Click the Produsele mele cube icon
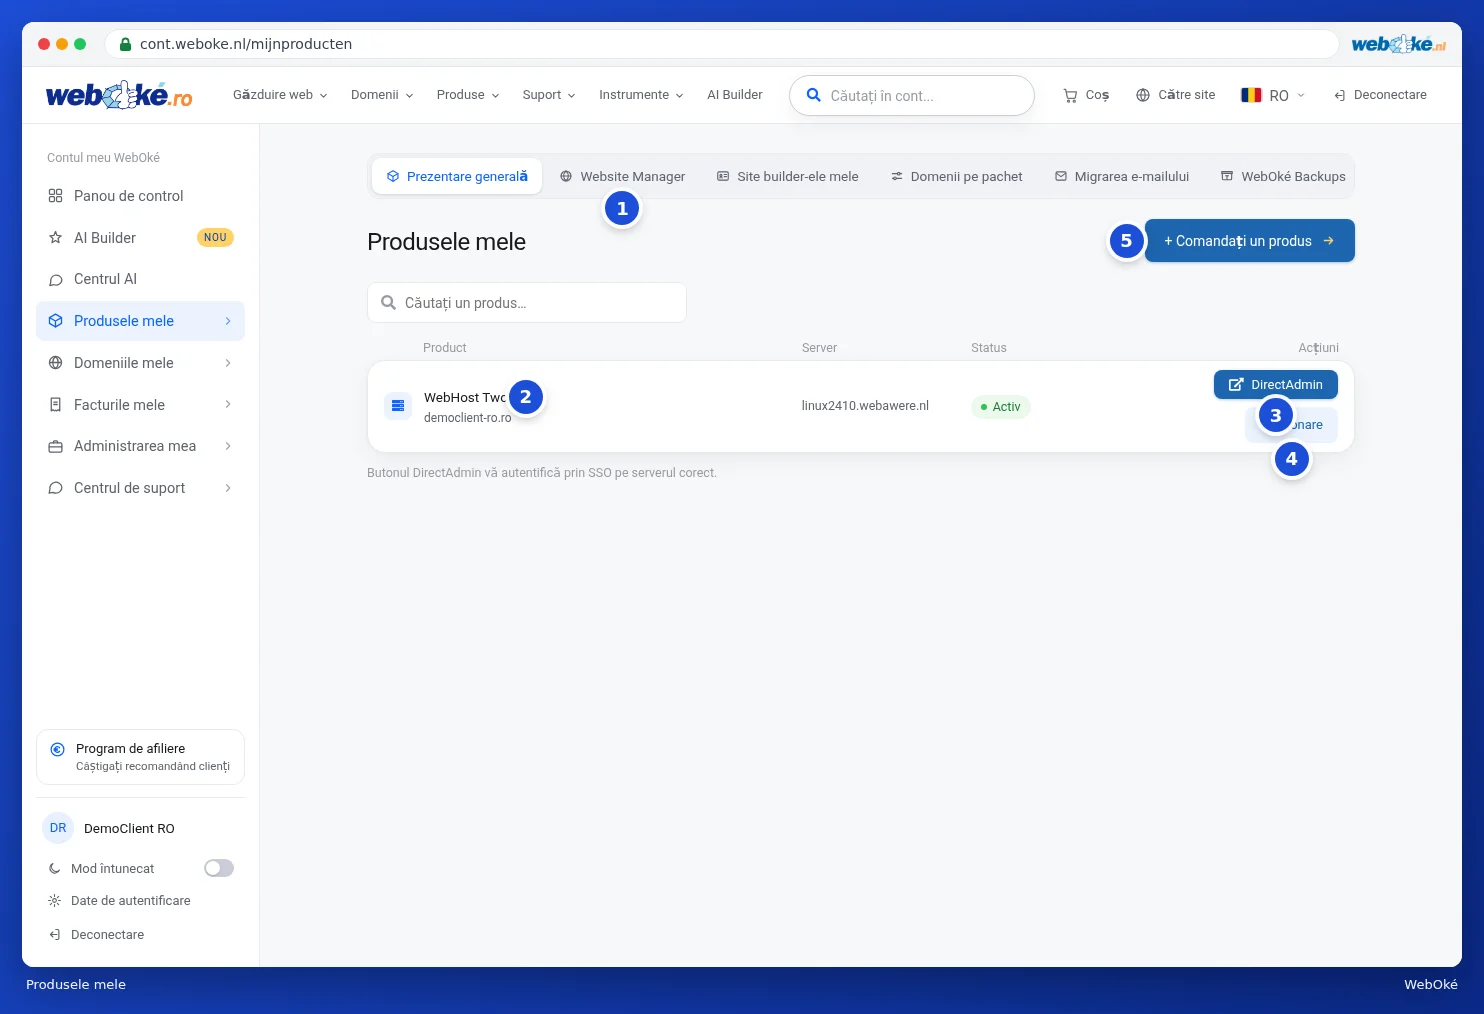1484x1014 pixels. coord(56,321)
